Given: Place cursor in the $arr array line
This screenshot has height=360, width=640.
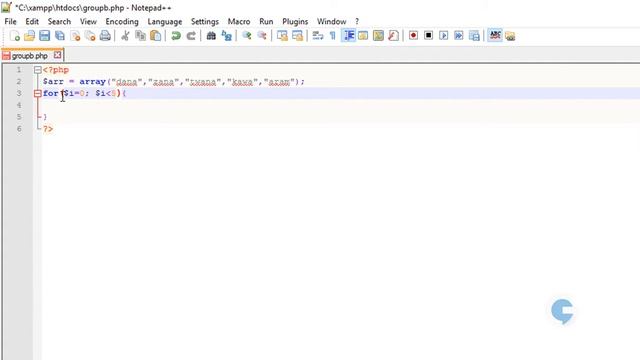Looking at the screenshot, I should pos(174,82).
